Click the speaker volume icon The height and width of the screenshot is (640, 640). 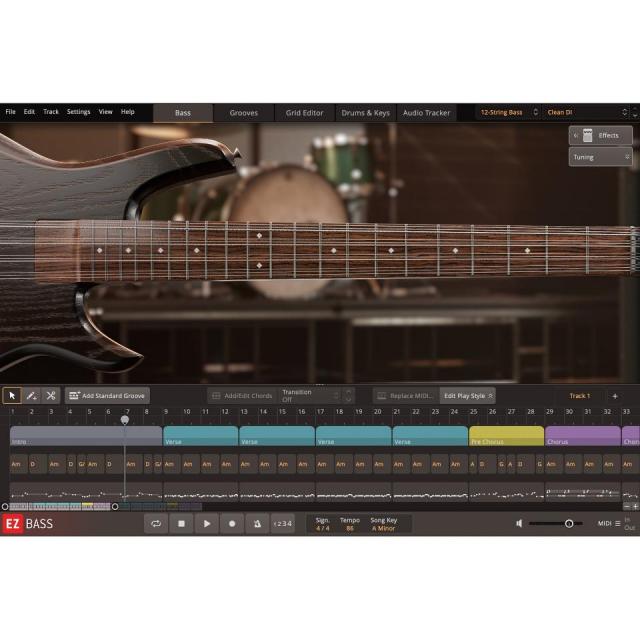518,523
